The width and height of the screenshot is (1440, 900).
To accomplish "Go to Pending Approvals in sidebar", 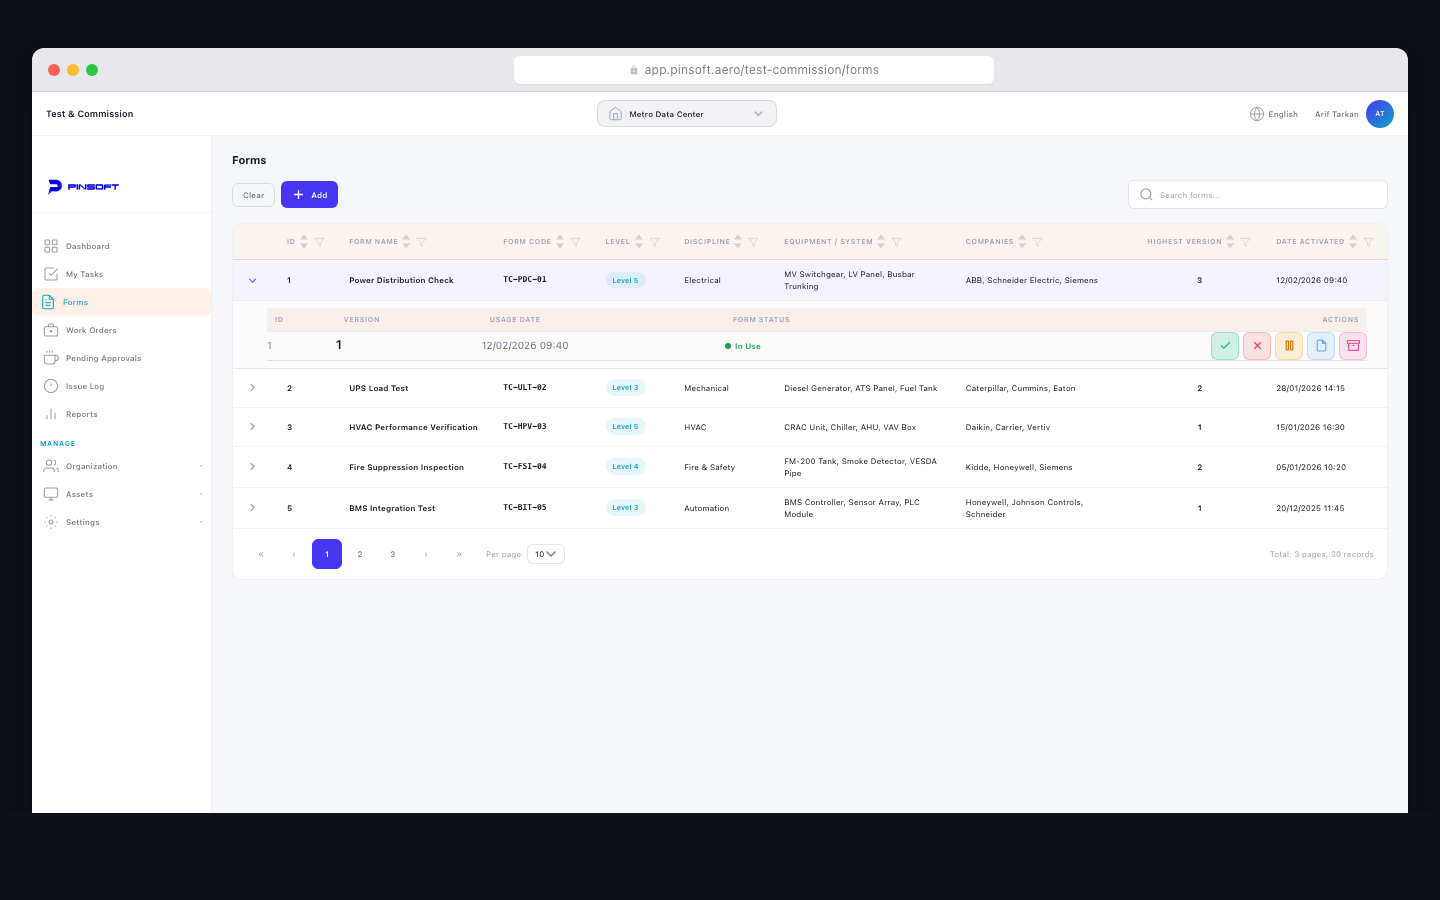I will click(103, 358).
